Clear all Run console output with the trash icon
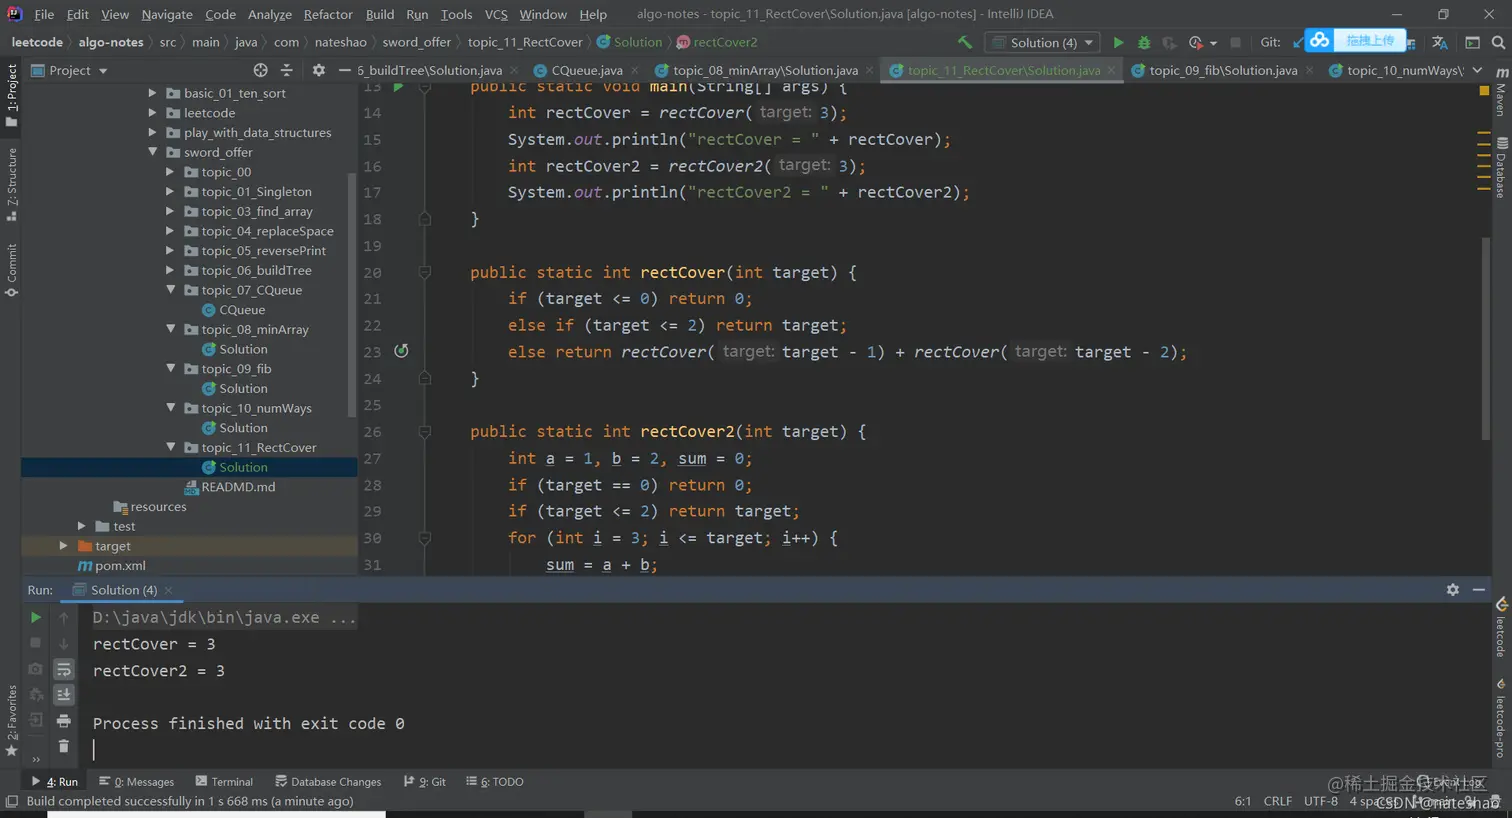This screenshot has height=818, width=1512. click(64, 746)
